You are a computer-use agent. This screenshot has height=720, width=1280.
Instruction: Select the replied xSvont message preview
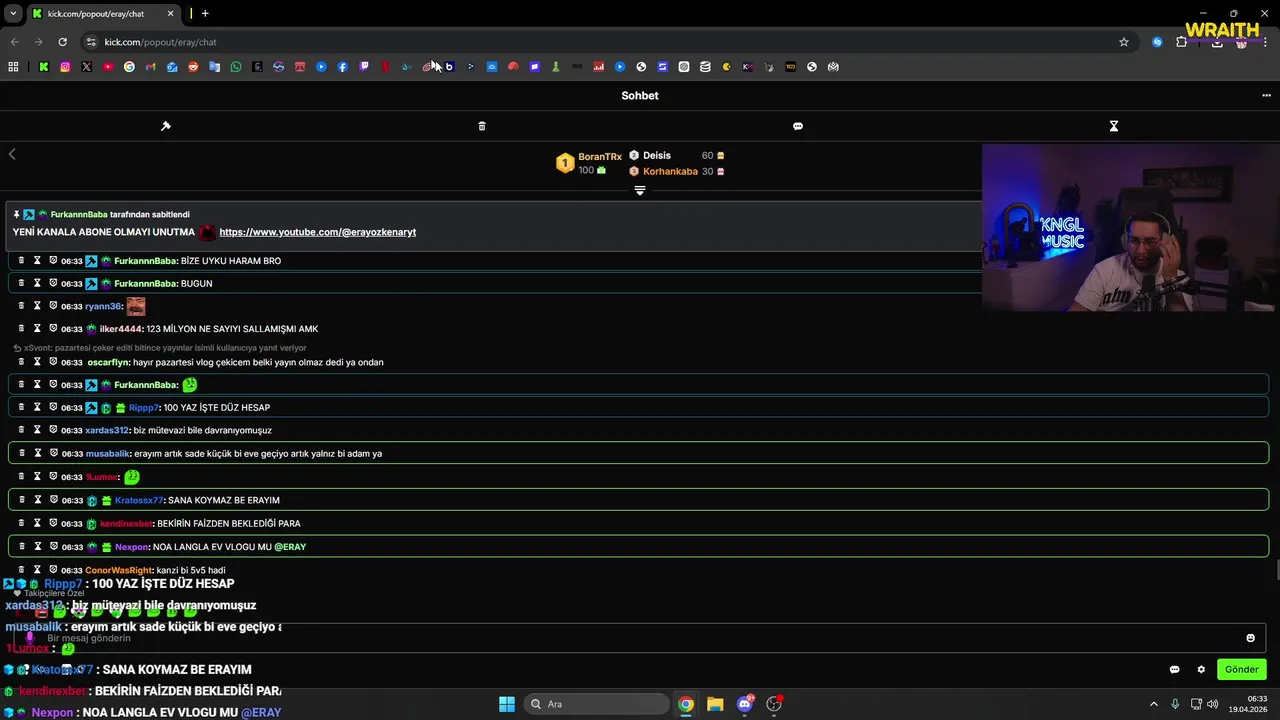(160, 348)
